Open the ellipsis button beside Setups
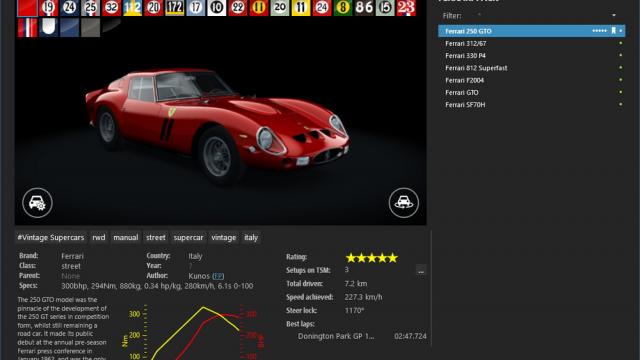 coord(421,270)
